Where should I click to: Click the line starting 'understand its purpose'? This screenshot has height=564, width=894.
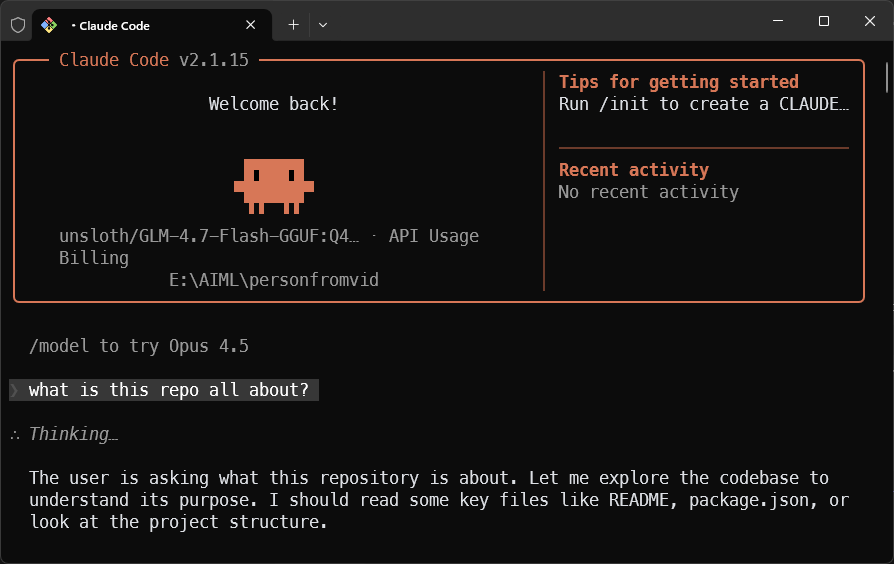click(439, 500)
